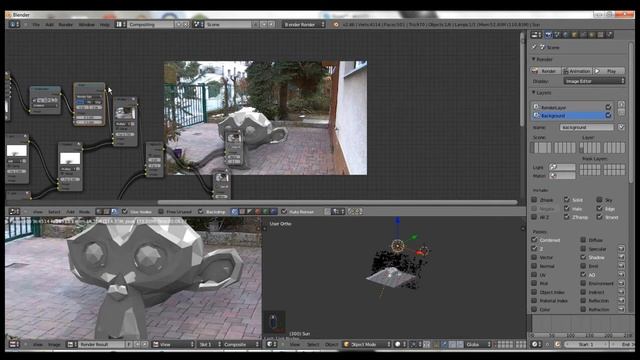This screenshot has width=640, height=360.
Task: Click the Material override field
Action: pos(562,176)
